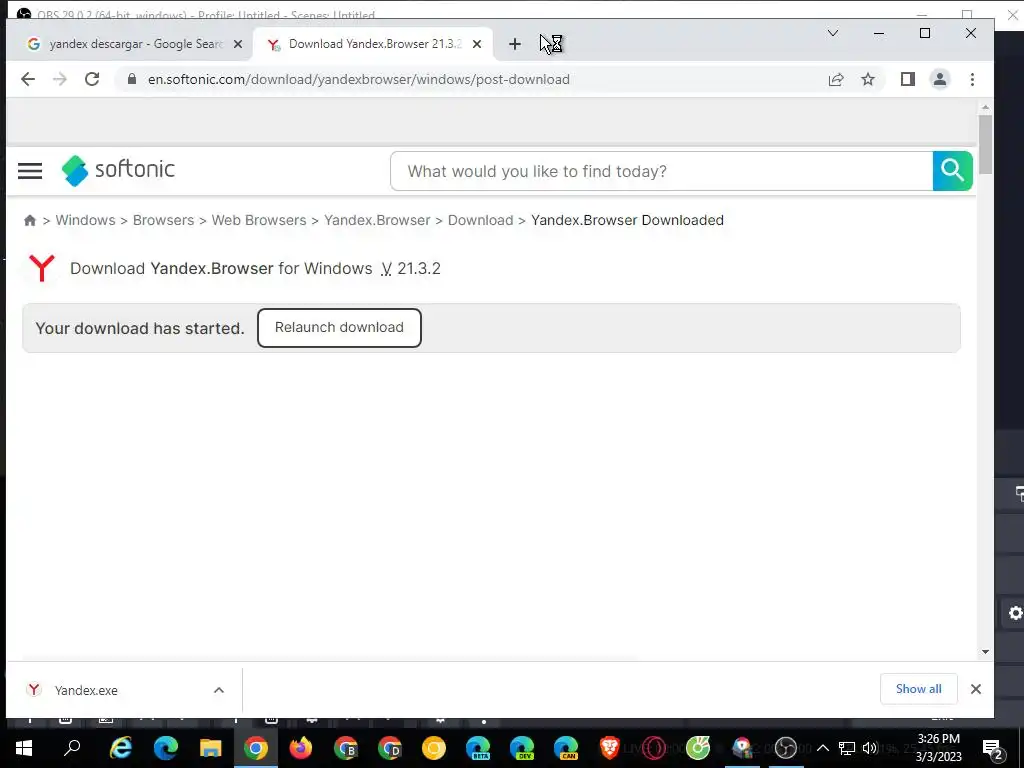The width and height of the screenshot is (1024, 768).
Task: Click the Softonic search magnifier button
Action: tap(952, 171)
